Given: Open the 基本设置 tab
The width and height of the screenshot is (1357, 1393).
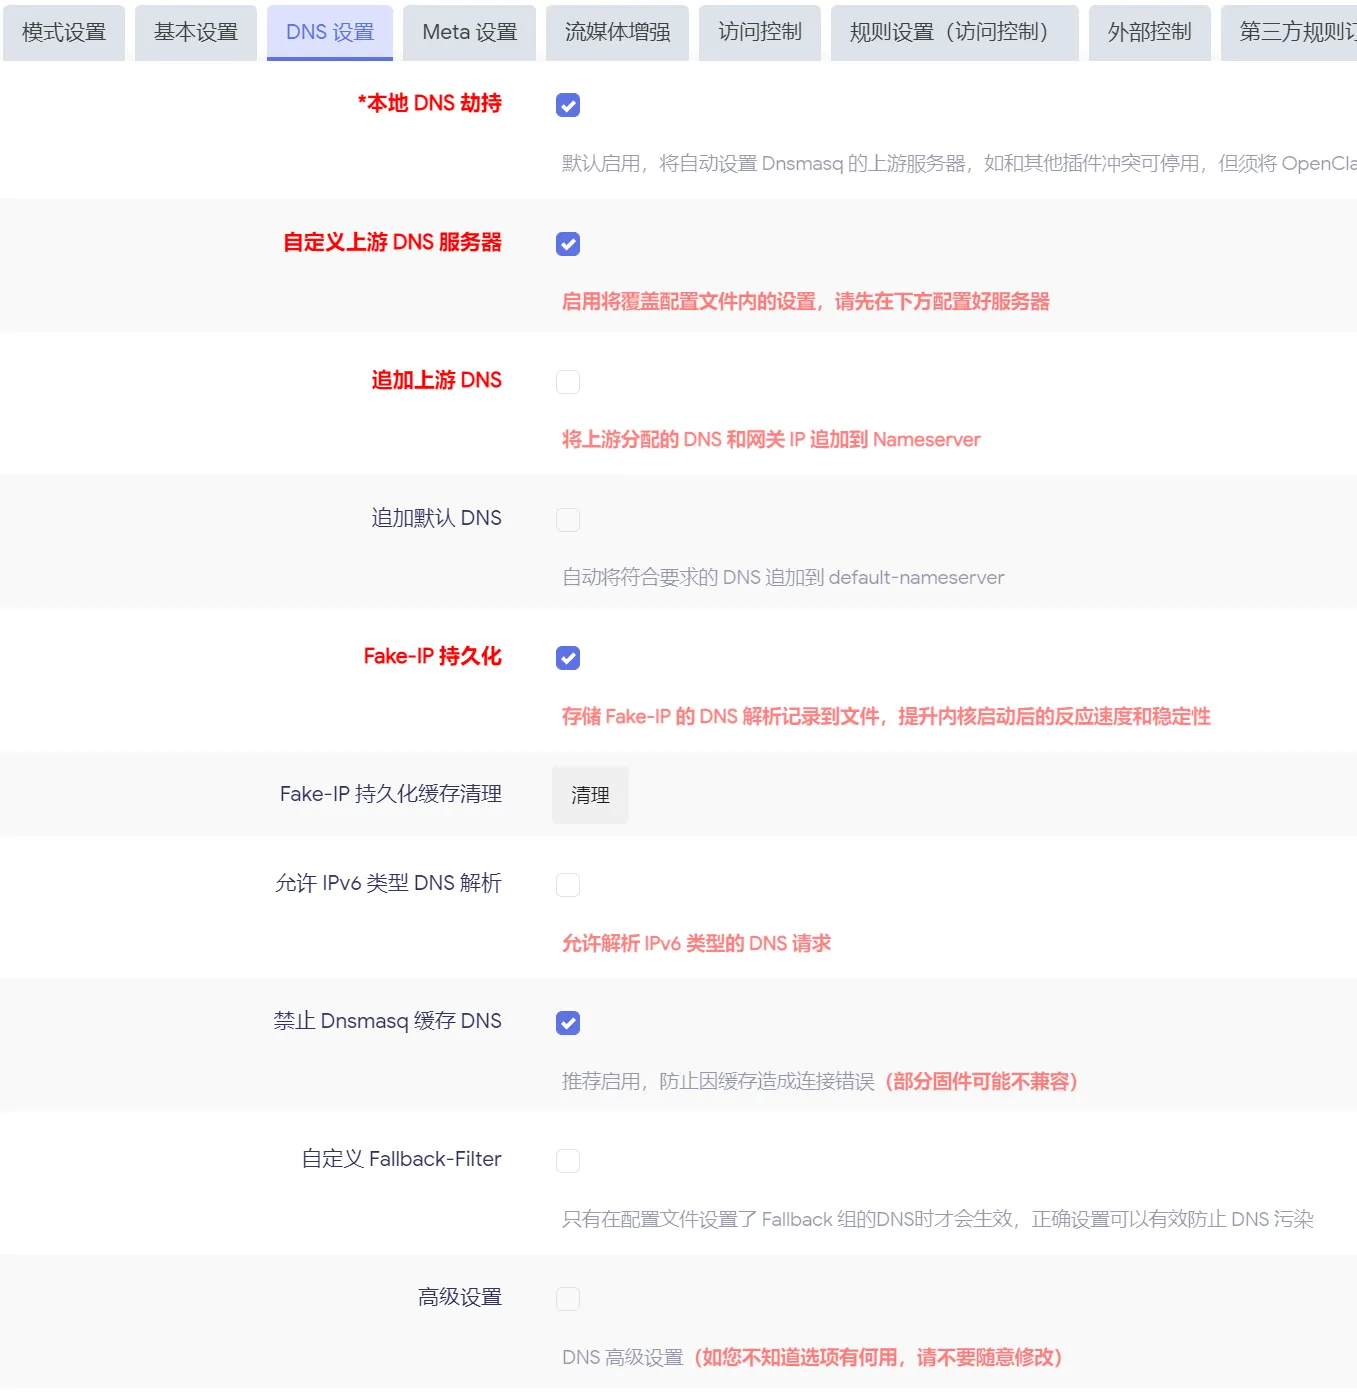Looking at the screenshot, I should [x=196, y=32].
